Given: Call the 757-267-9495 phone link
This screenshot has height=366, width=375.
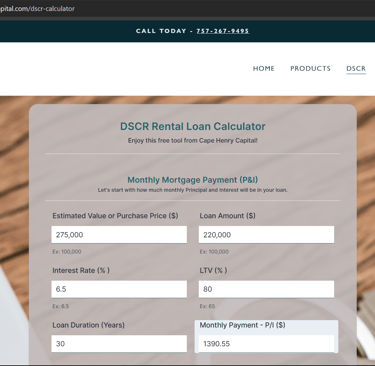Looking at the screenshot, I should (x=223, y=31).
